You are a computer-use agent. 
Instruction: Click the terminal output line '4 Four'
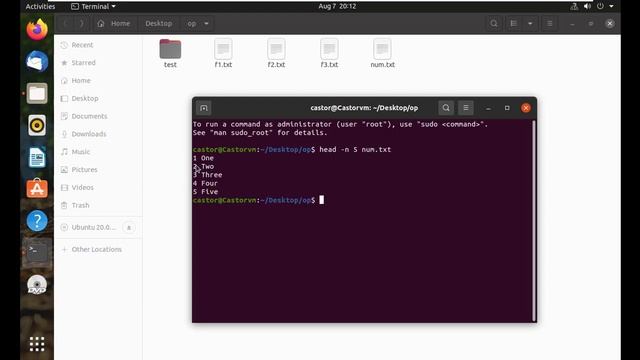coord(205,183)
